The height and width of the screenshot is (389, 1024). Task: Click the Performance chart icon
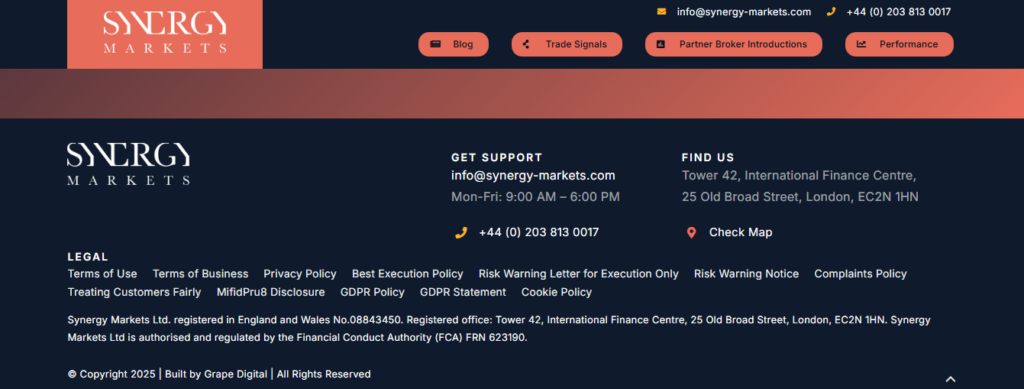click(861, 44)
